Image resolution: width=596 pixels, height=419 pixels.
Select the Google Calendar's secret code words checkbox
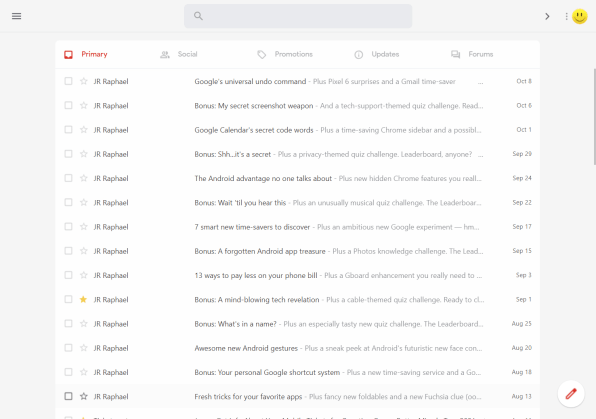coord(68,130)
